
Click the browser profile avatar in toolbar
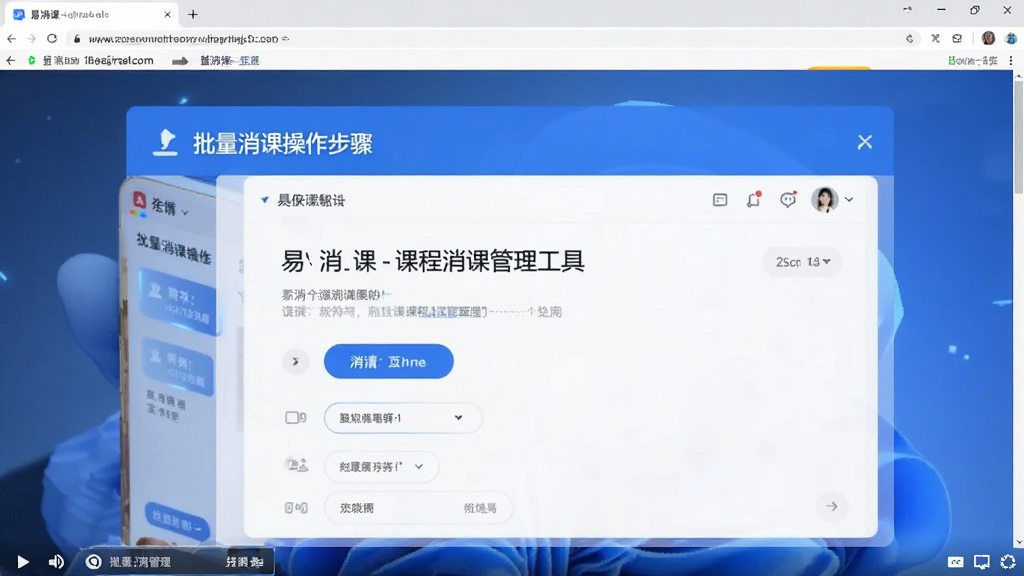pyautogui.click(x=988, y=39)
